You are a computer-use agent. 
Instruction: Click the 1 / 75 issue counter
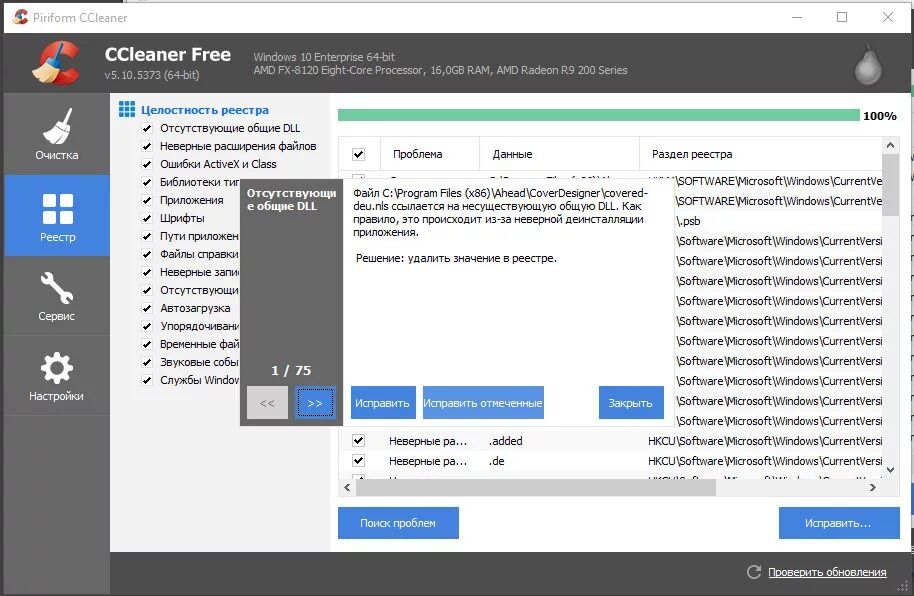pos(291,370)
